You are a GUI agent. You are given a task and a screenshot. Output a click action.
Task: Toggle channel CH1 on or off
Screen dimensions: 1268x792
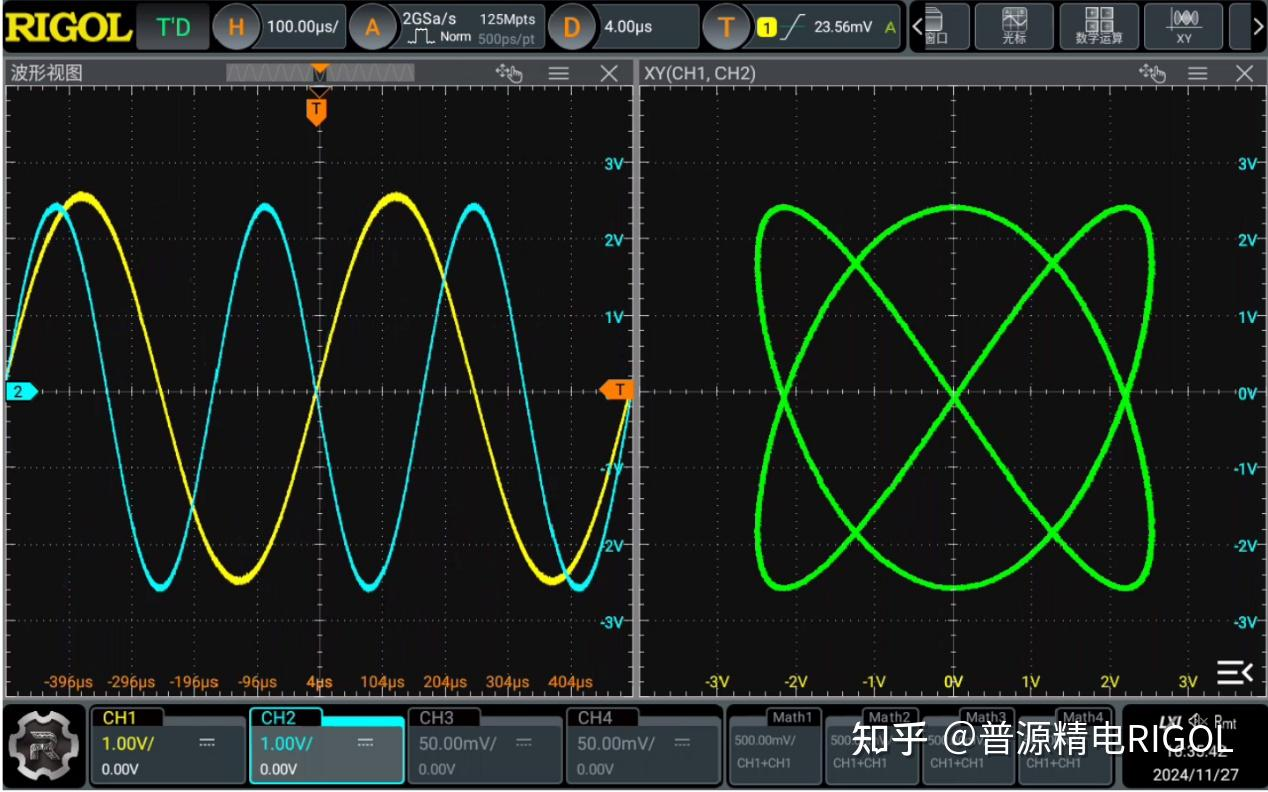pos(167,745)
